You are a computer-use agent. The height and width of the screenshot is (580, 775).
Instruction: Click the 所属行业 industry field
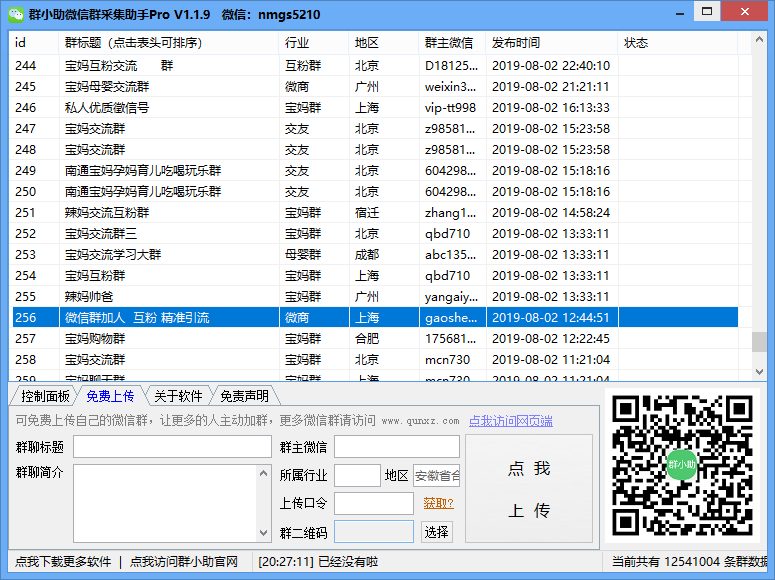coord(357,476)
